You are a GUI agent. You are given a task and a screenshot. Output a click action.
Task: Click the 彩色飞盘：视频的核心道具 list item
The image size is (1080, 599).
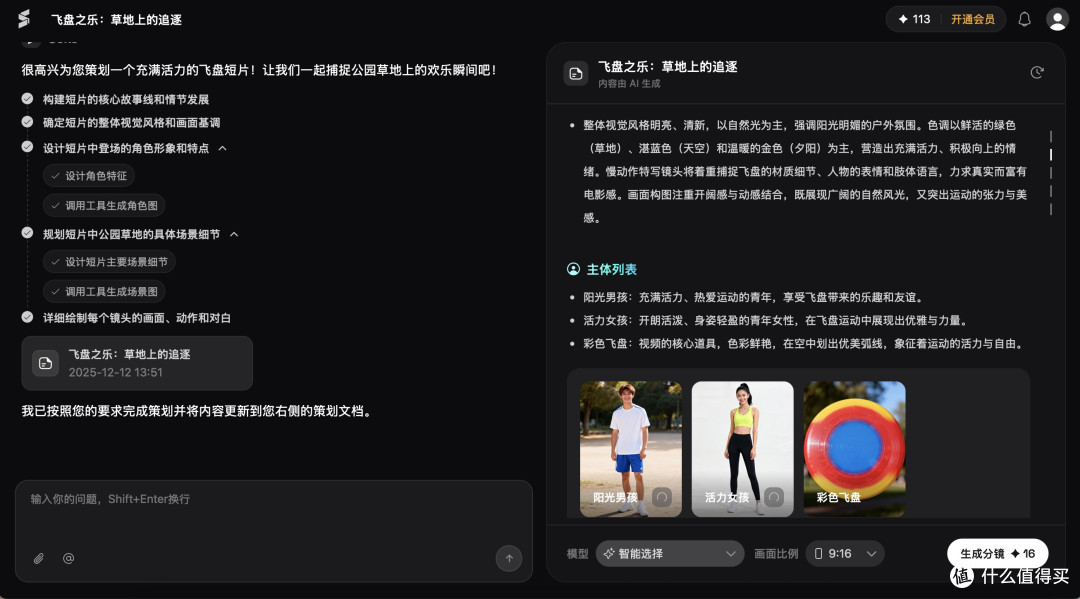pyautogui.click(x=803, y=344)
